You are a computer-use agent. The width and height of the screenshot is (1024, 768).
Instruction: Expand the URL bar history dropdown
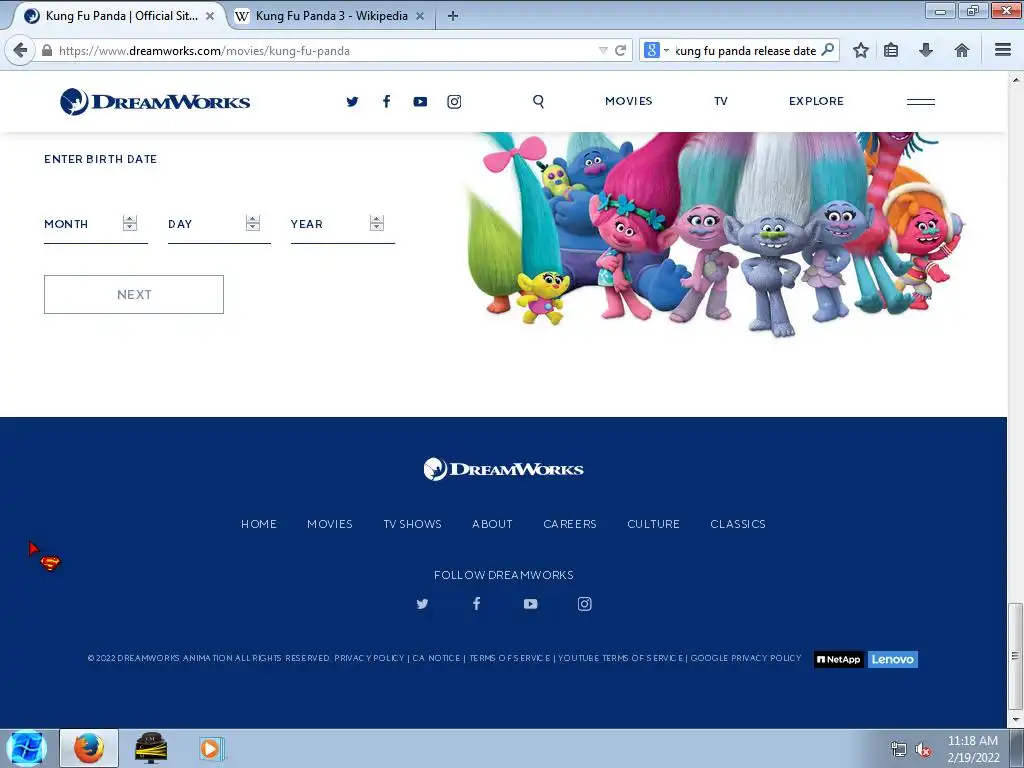[603, 50]
